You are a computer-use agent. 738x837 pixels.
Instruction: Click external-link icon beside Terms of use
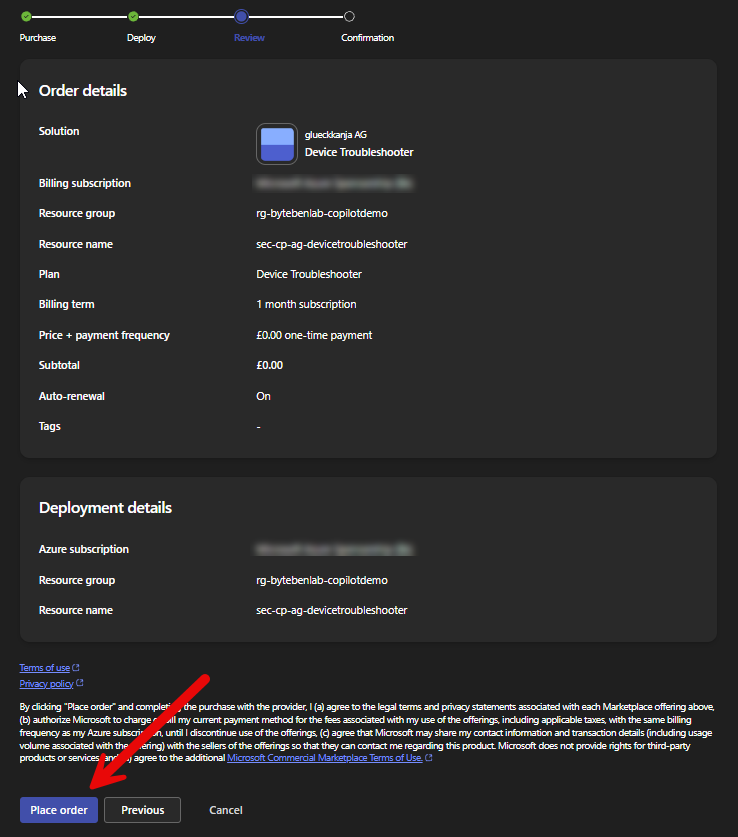pyautogui.click(x=77, y=668)
